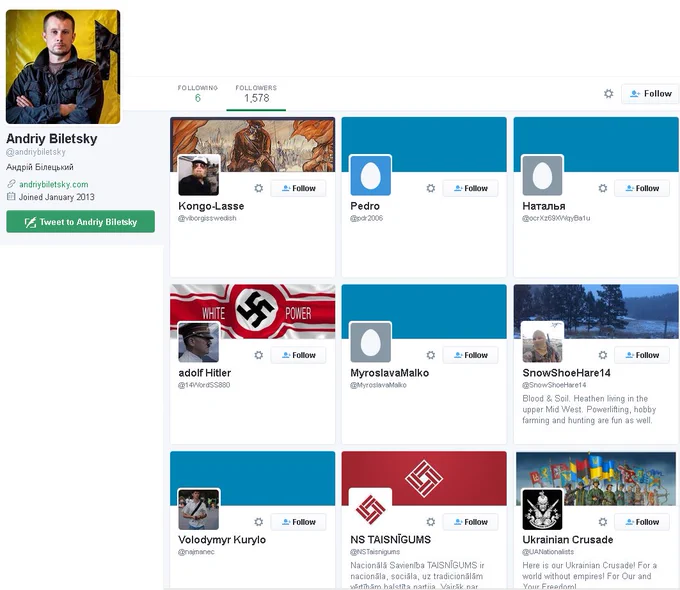680x590 pixels.
Task: View the large Andriy Biletsky profile photo
Action: 63,67
